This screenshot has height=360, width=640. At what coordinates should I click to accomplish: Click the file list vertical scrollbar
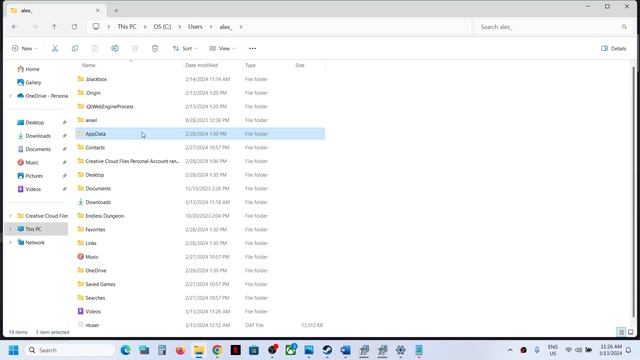[633, 192]
